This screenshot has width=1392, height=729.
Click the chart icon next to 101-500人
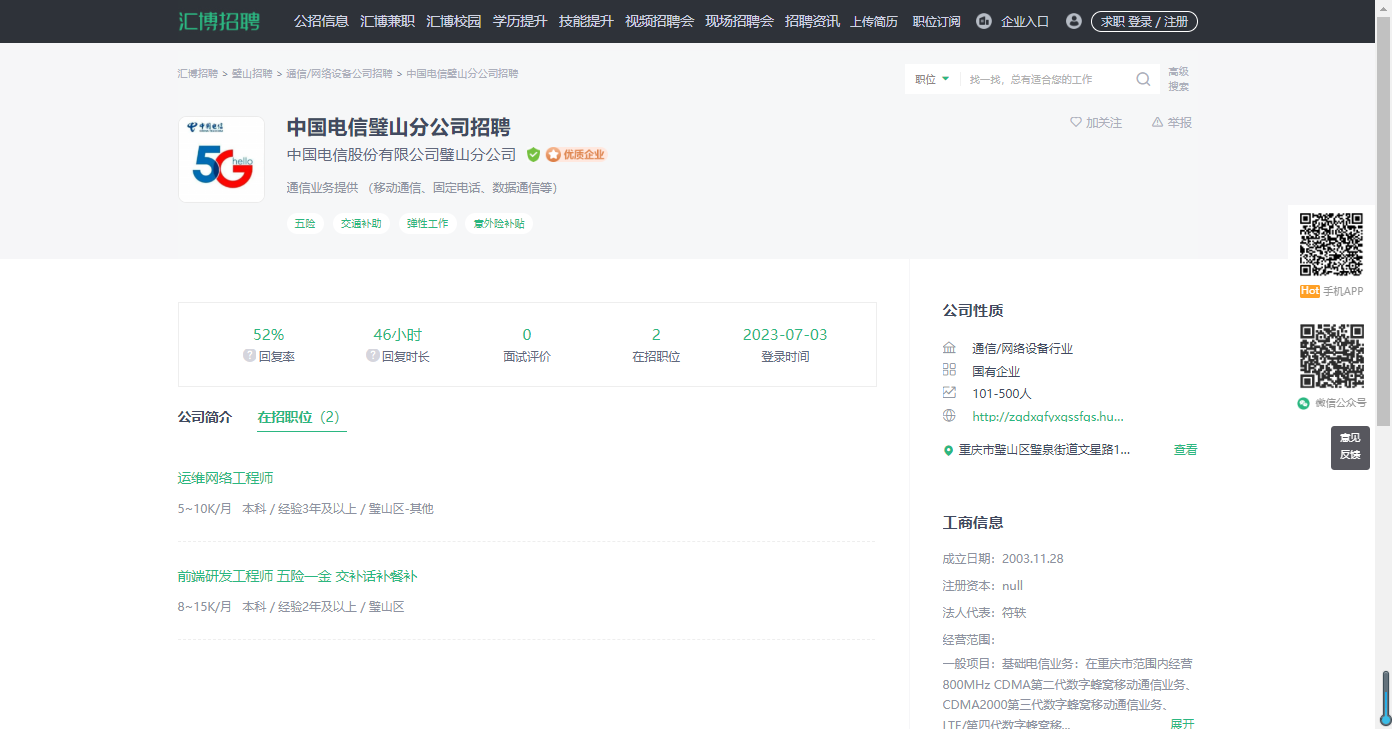(x=949, y=393)
